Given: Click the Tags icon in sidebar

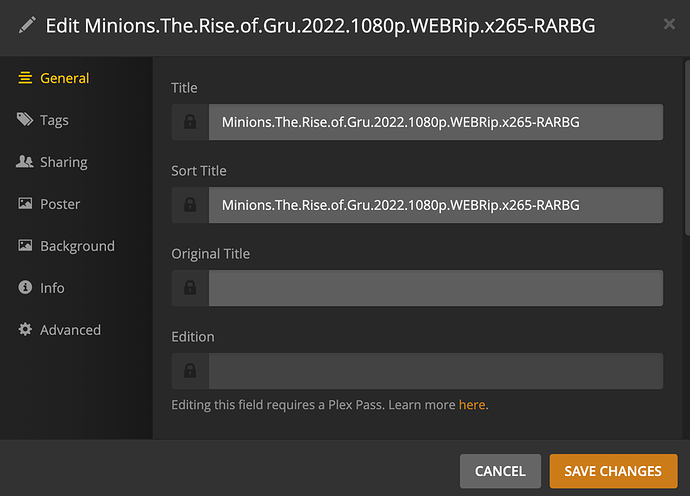Looking at the screenshot, I should (x=25, y=120).
